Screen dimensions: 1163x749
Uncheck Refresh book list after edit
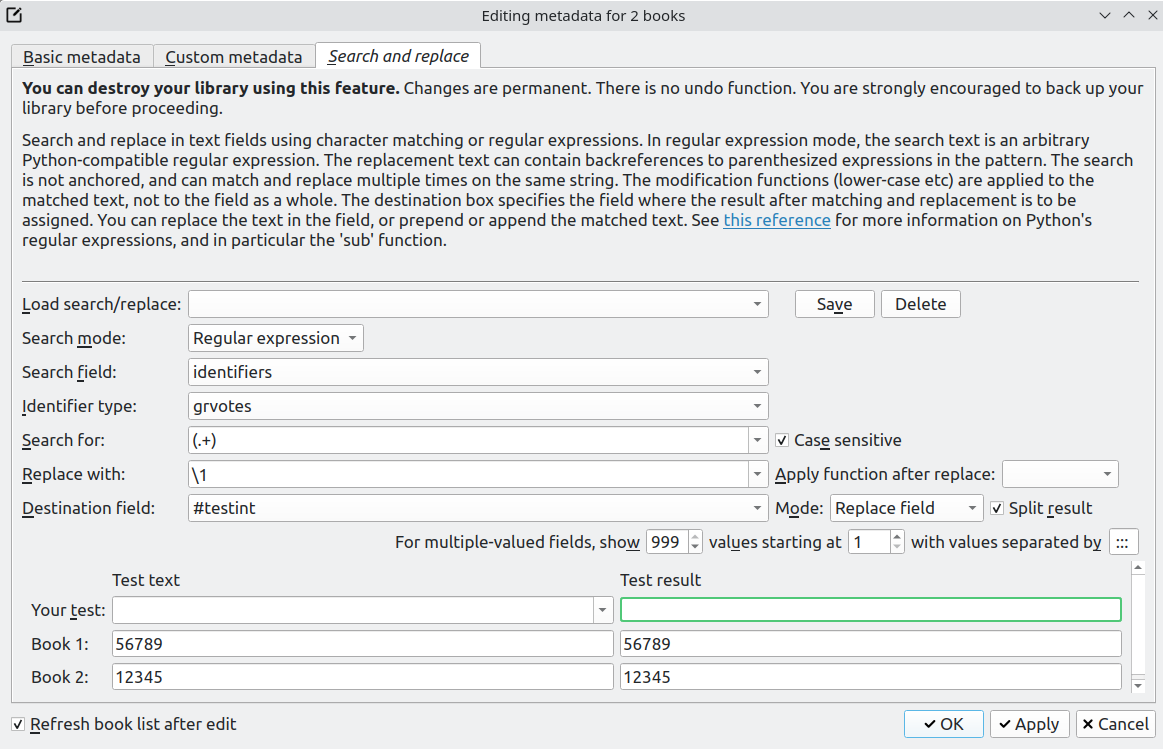tap(18, 724)
